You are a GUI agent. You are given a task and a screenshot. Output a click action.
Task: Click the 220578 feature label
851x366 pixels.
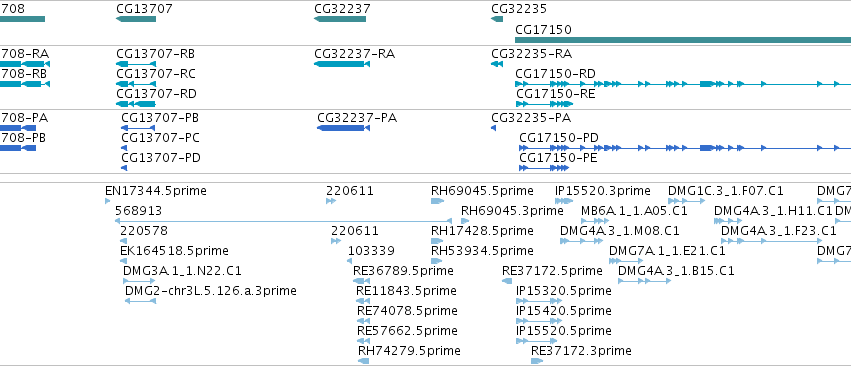[144, 231]
